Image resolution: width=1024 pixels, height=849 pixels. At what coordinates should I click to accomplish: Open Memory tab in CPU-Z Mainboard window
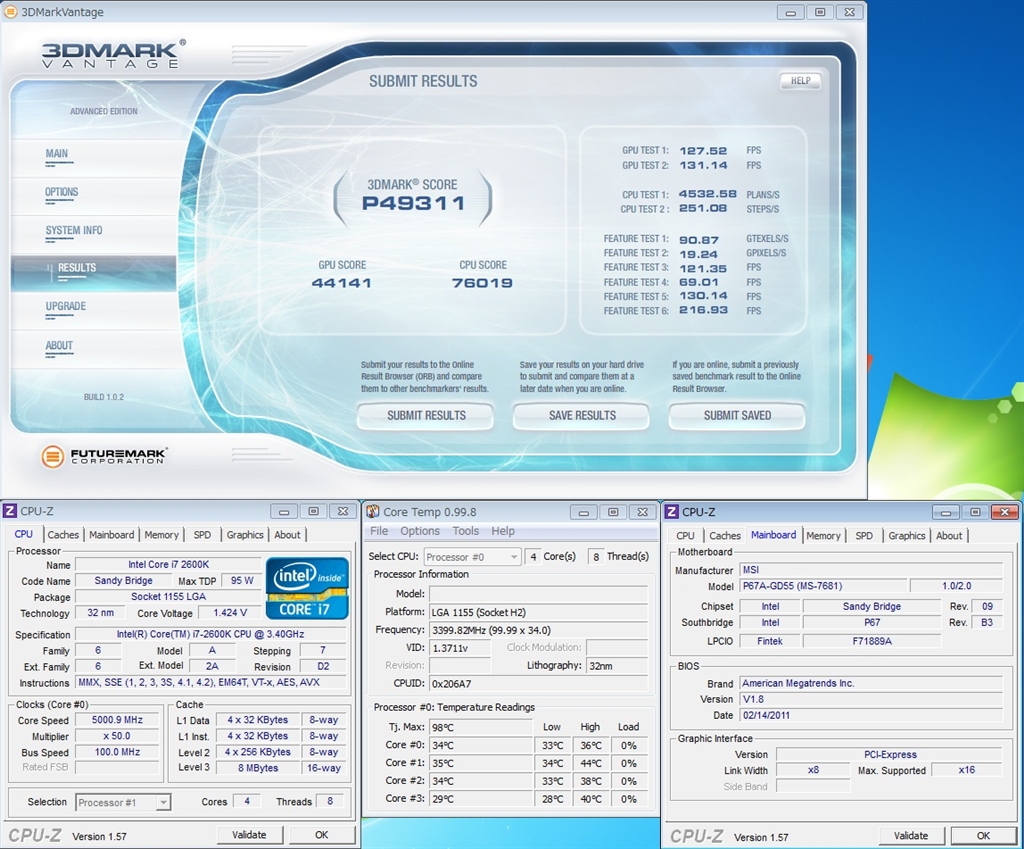coord(824,536)
